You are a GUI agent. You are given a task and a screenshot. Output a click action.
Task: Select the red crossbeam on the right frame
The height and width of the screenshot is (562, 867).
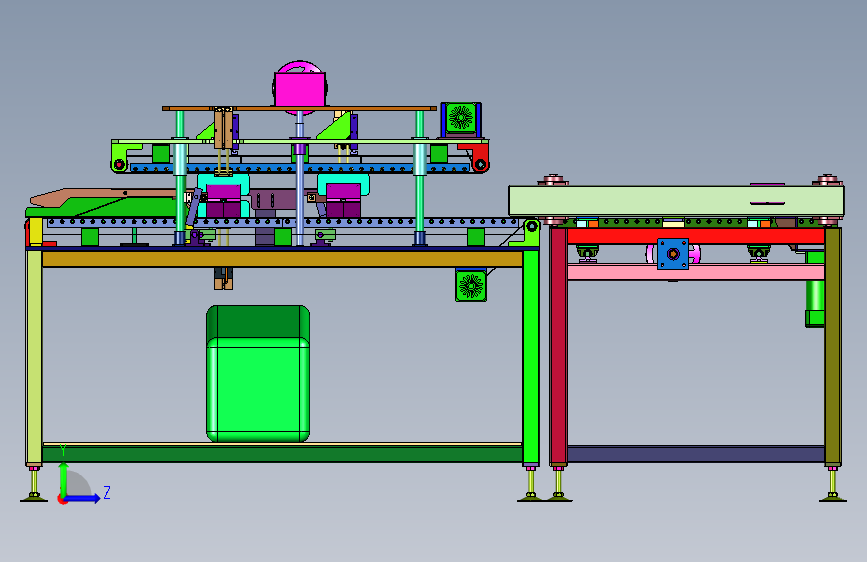point(696,236)
